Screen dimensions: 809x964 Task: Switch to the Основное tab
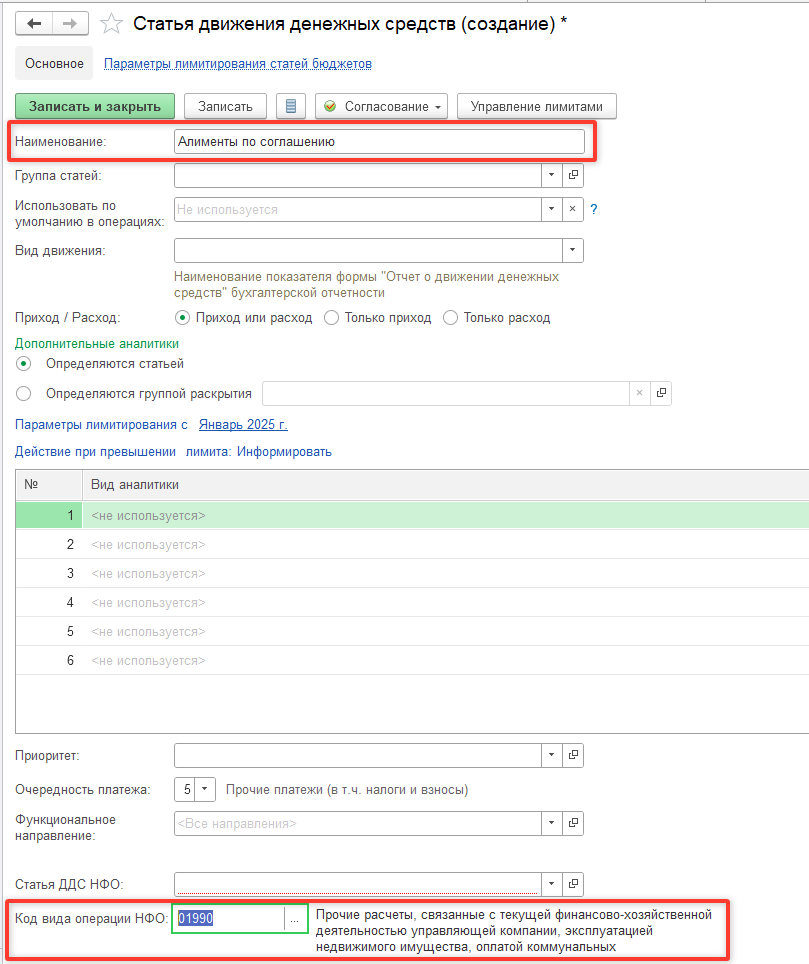tap(54, 63)
